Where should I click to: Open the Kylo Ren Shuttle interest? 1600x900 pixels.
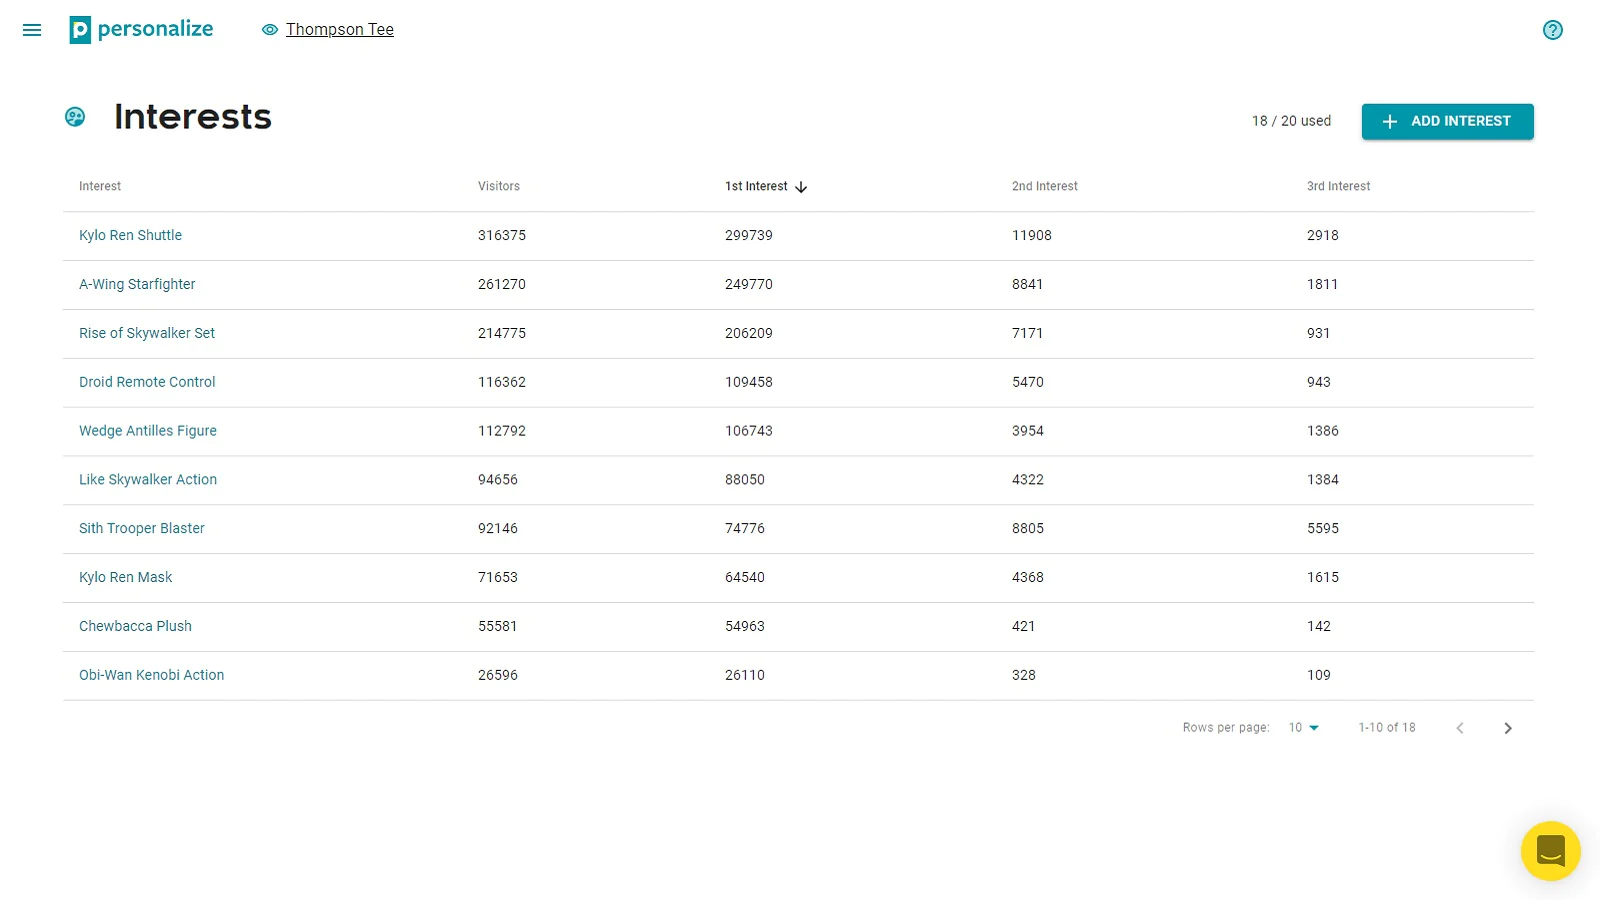coord(130,236)
